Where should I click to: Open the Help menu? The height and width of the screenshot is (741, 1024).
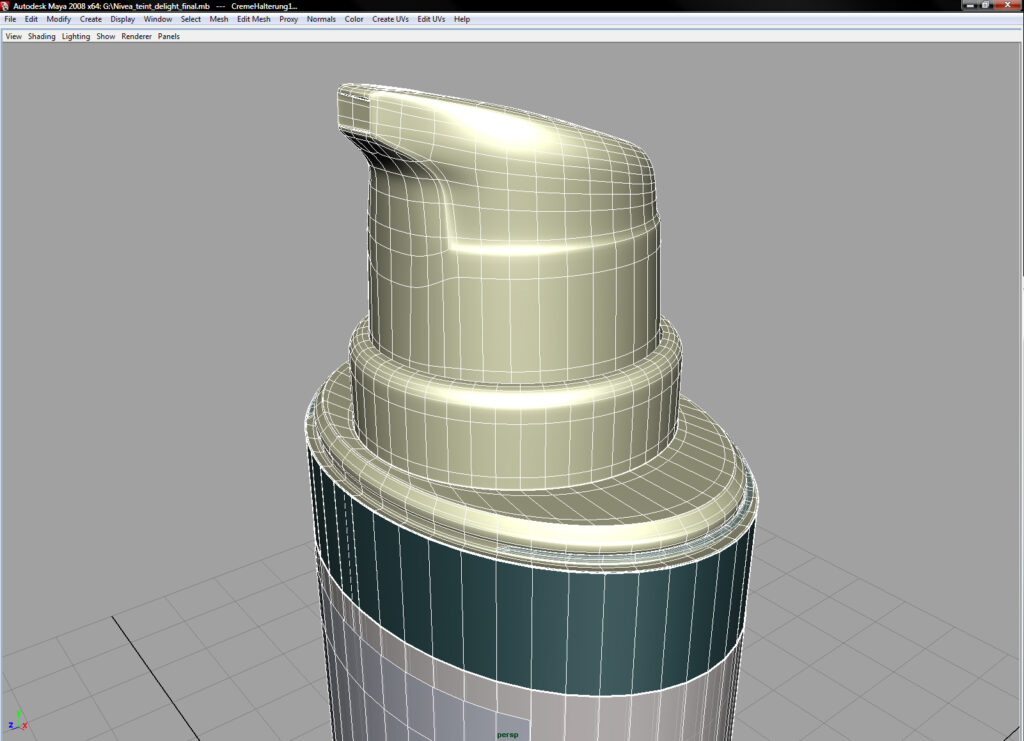(x=462, y=19)
